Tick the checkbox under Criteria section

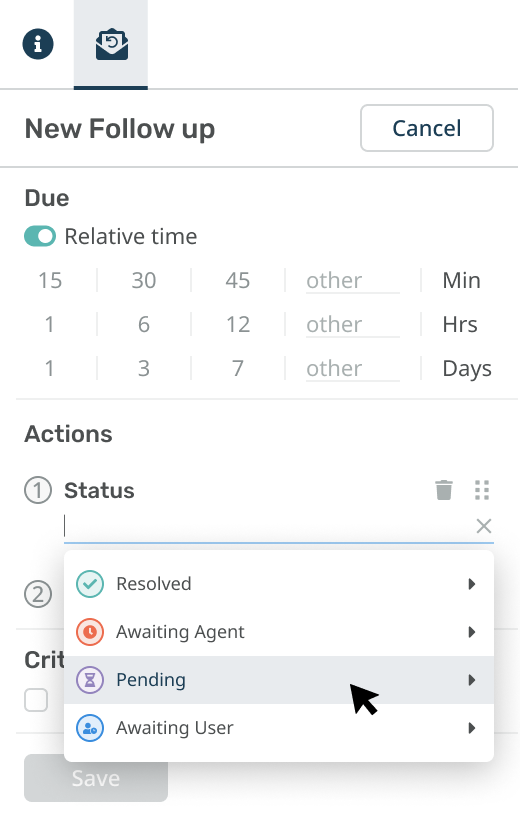pyautogui.click(x=36, y=700)
